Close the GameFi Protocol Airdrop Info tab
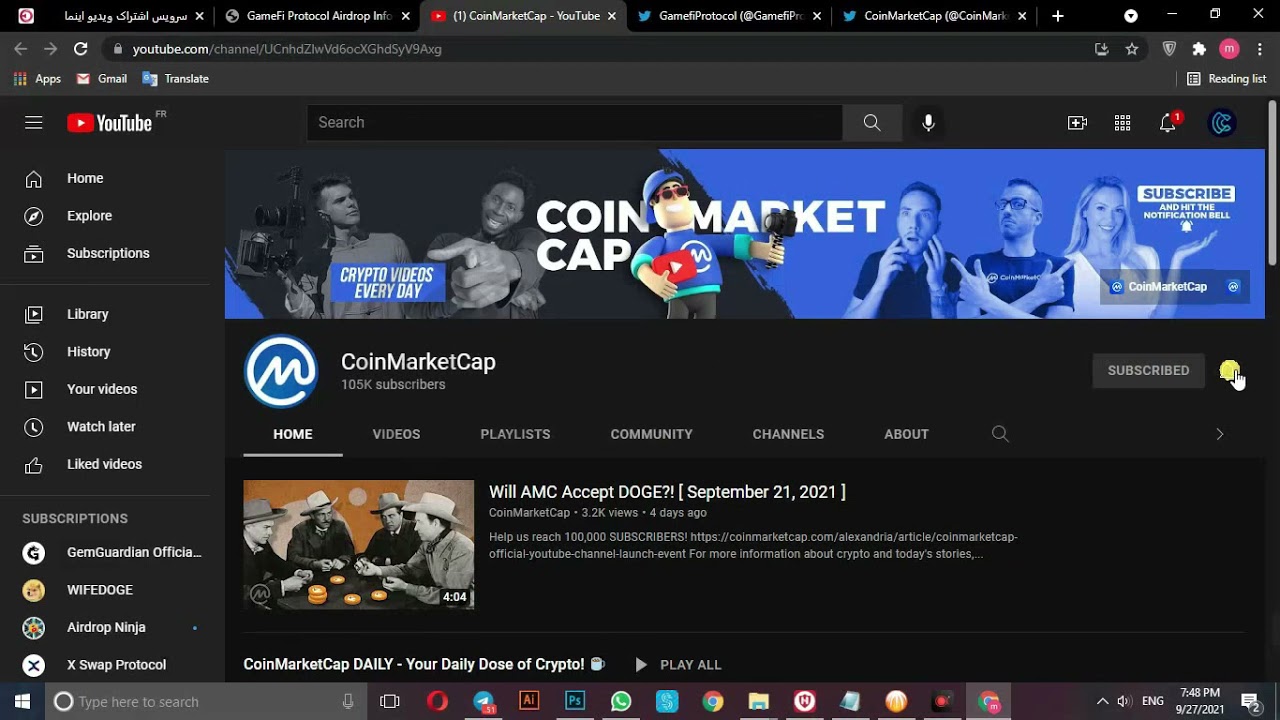The height and width of the screenshot is (720, 1280). 406,16
